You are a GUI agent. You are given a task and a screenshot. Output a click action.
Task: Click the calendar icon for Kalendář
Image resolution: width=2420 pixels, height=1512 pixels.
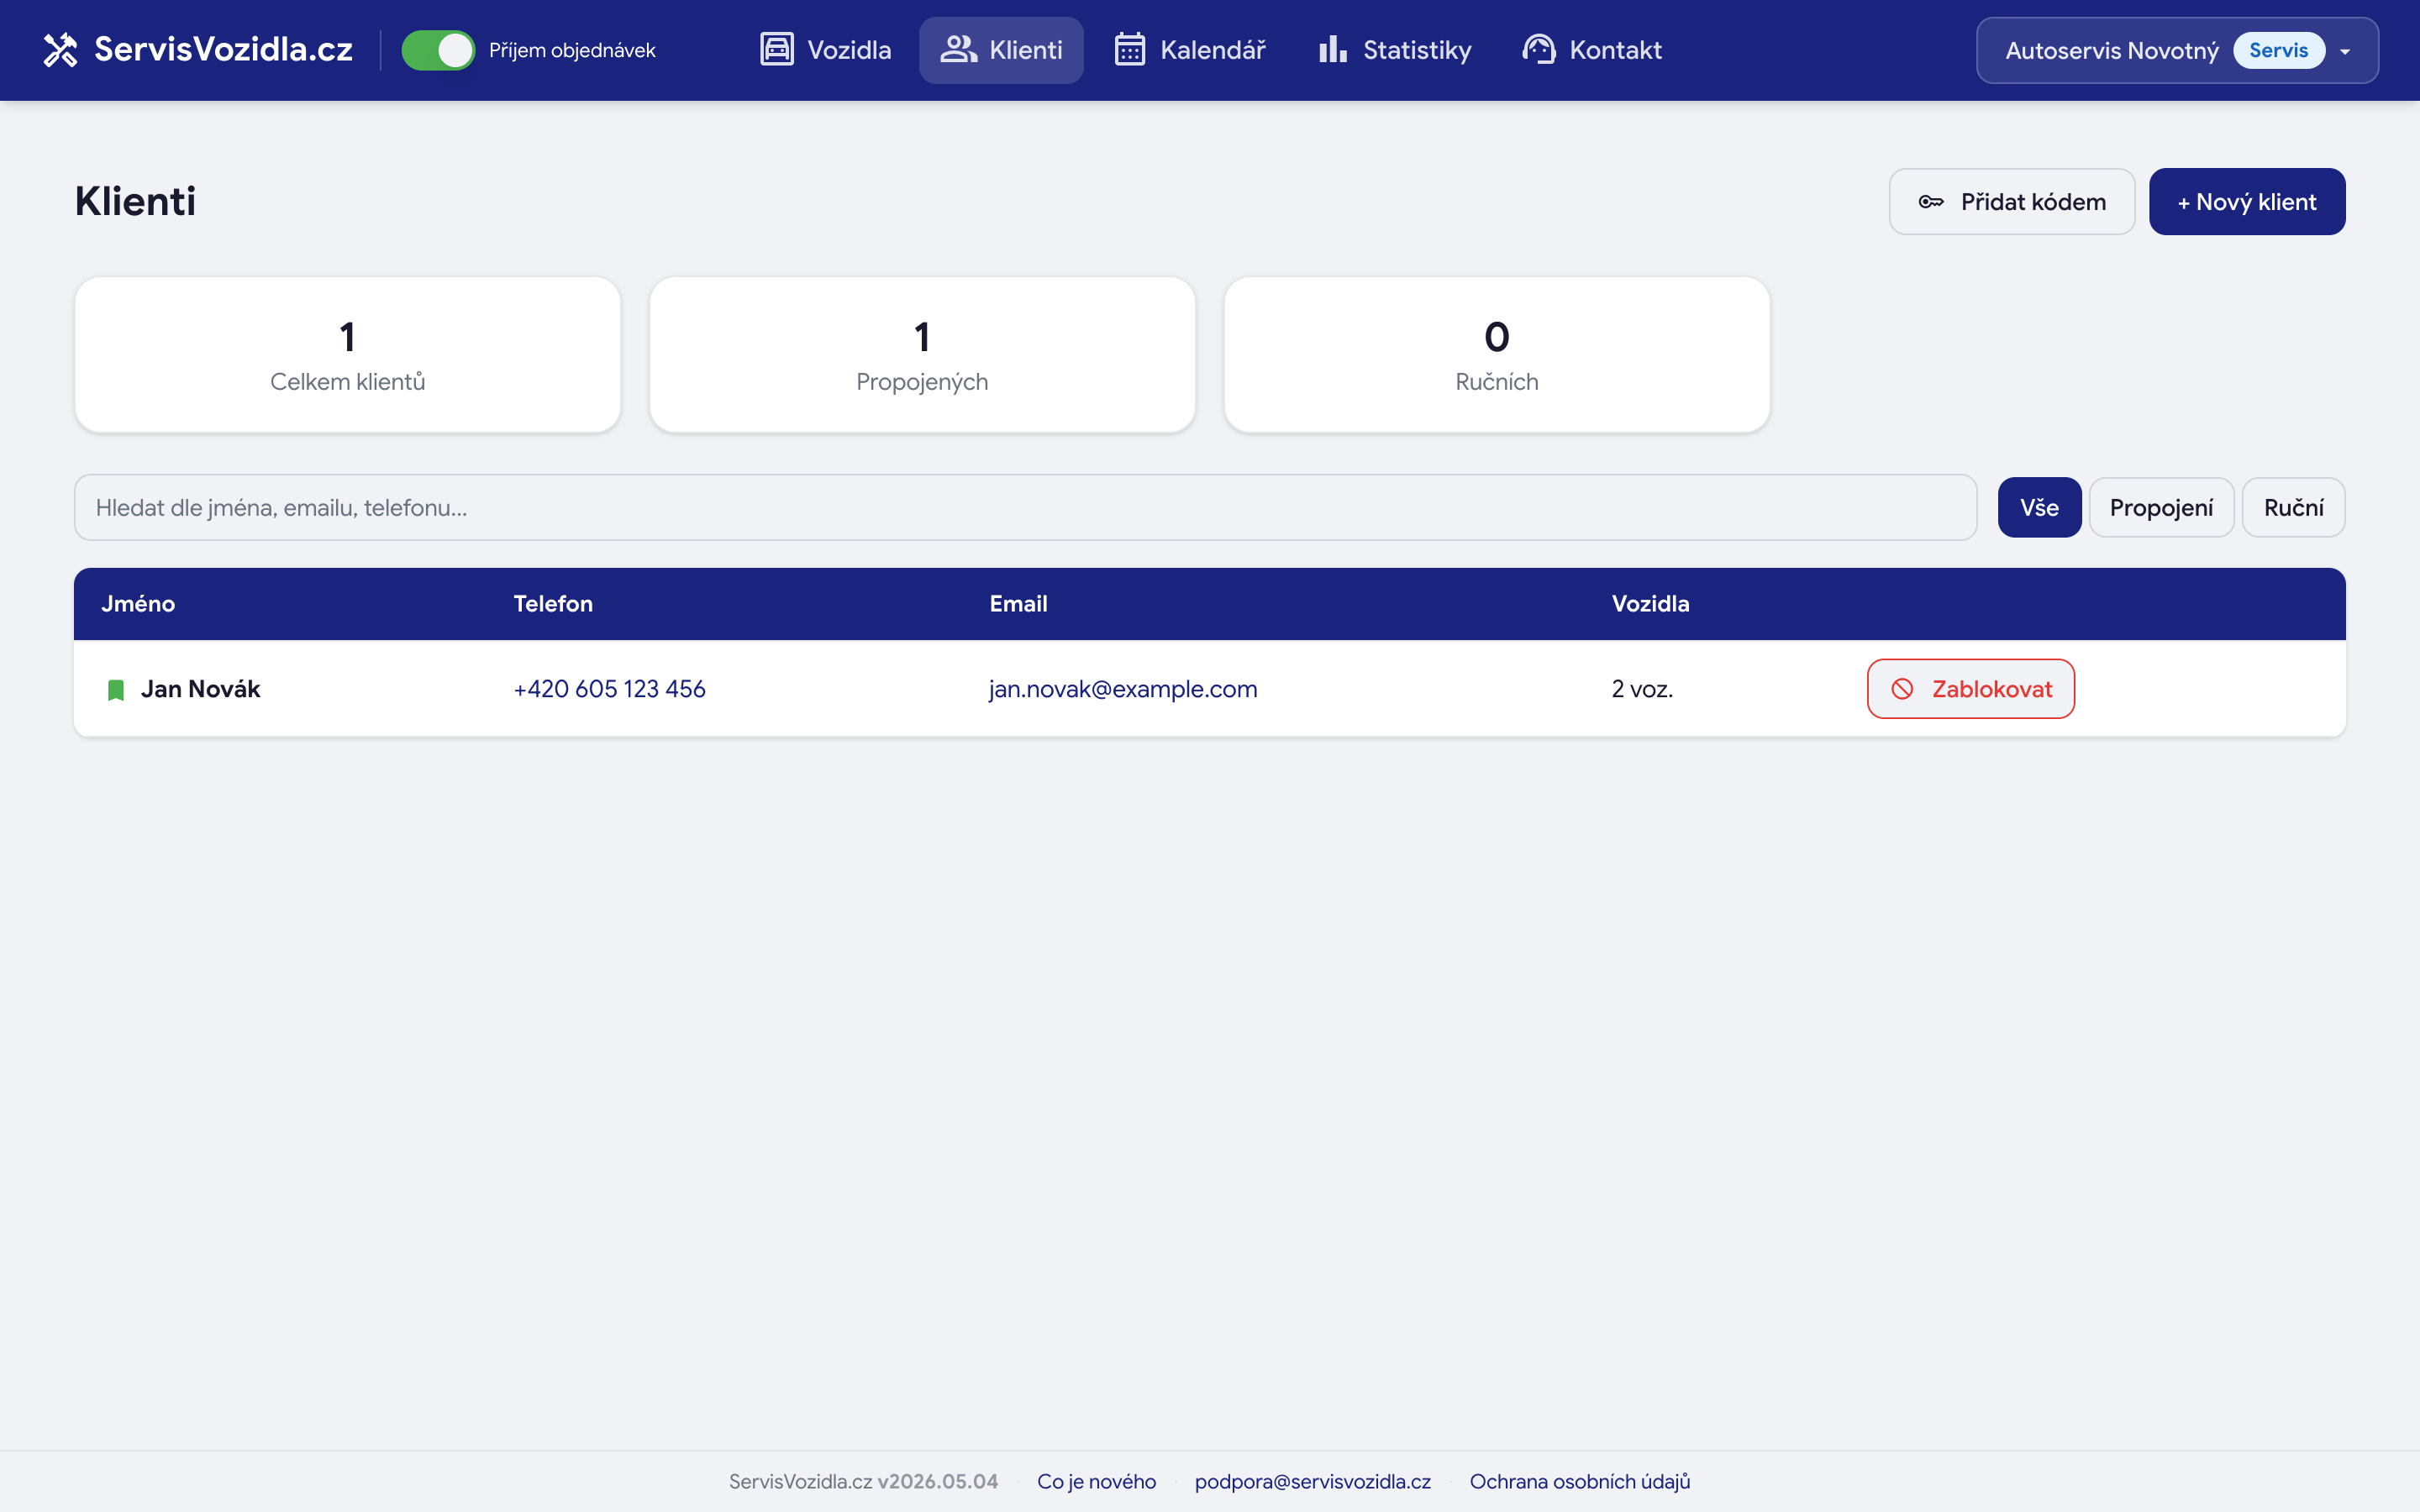1130,50
